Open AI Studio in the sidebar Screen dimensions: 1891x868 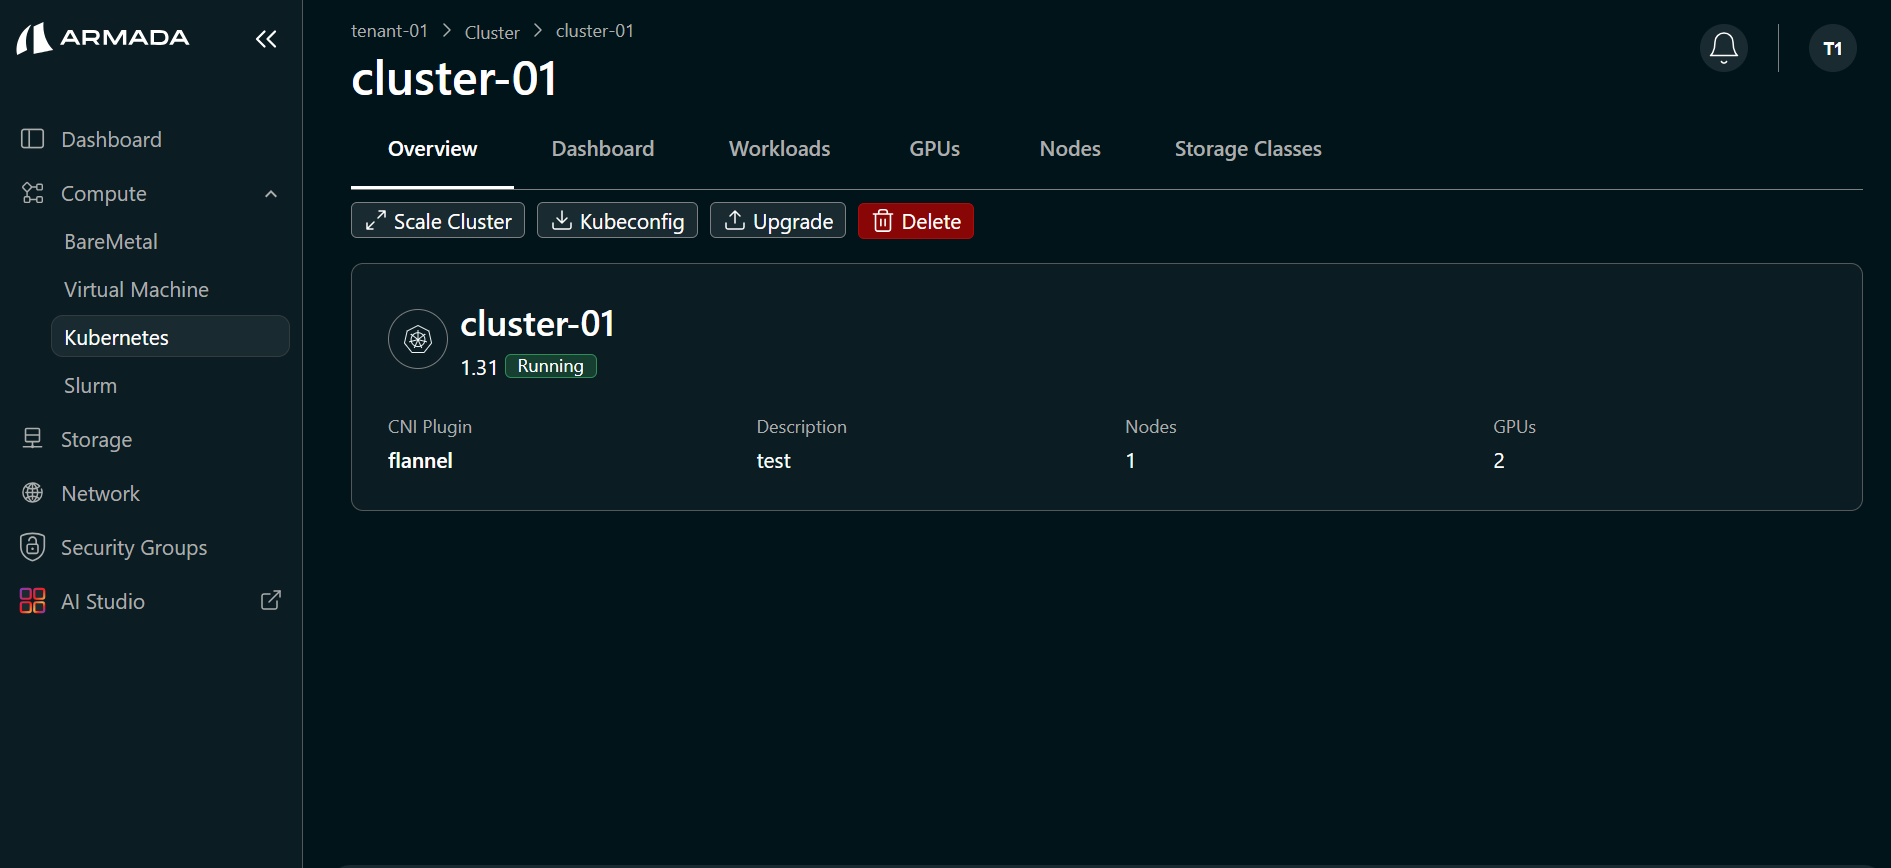pos(103,601)
